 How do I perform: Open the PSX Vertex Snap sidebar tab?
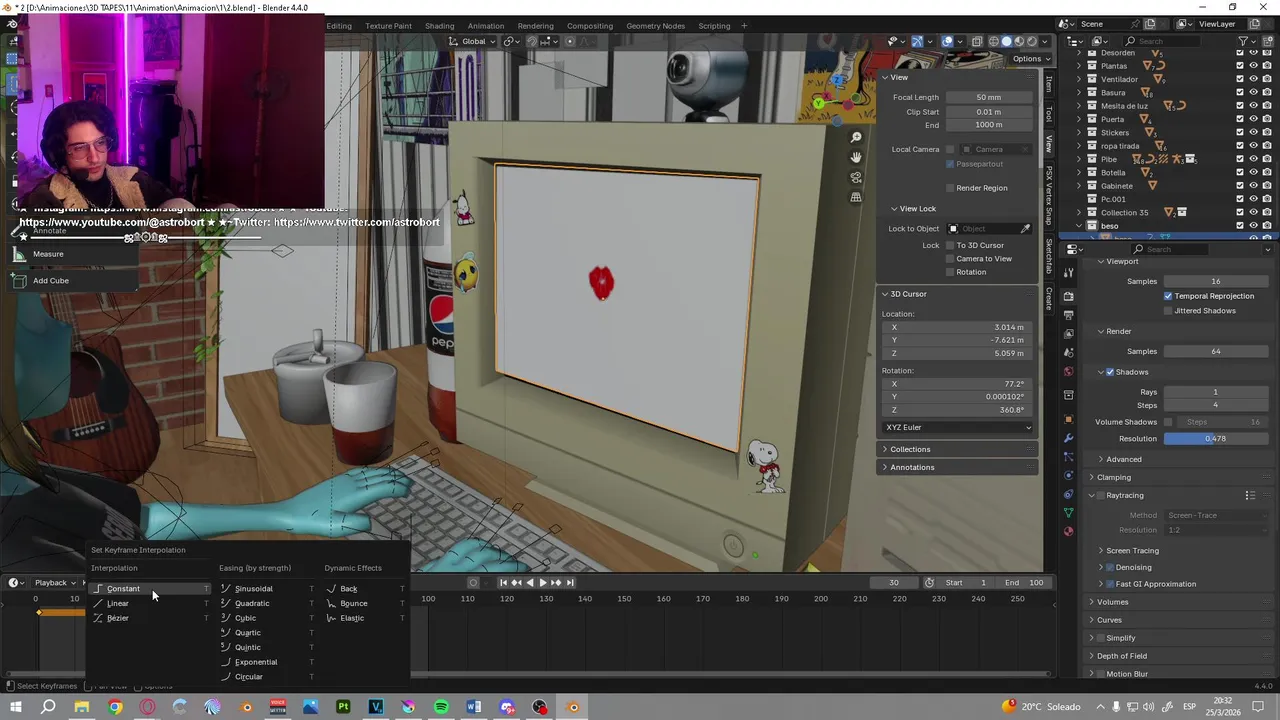pos(1049,195)
